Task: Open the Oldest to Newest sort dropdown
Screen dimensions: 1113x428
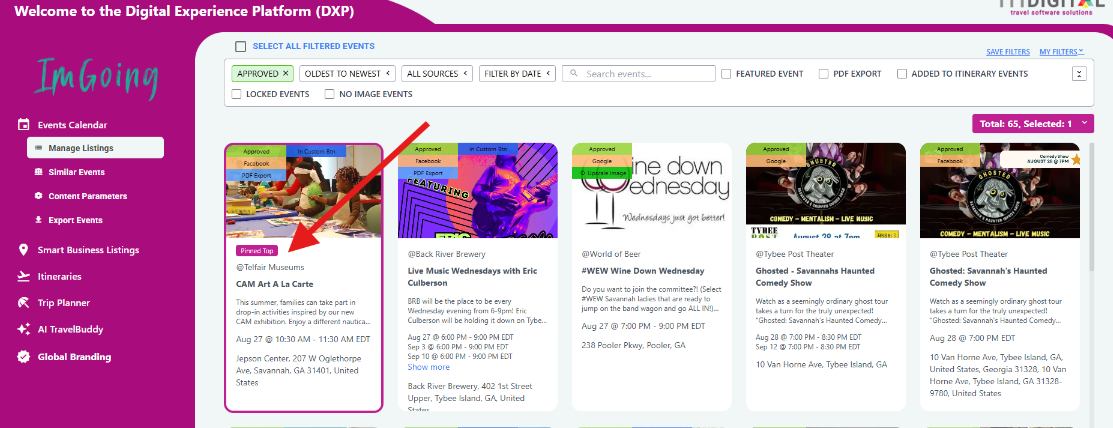Action: click(x=347, y=74)
